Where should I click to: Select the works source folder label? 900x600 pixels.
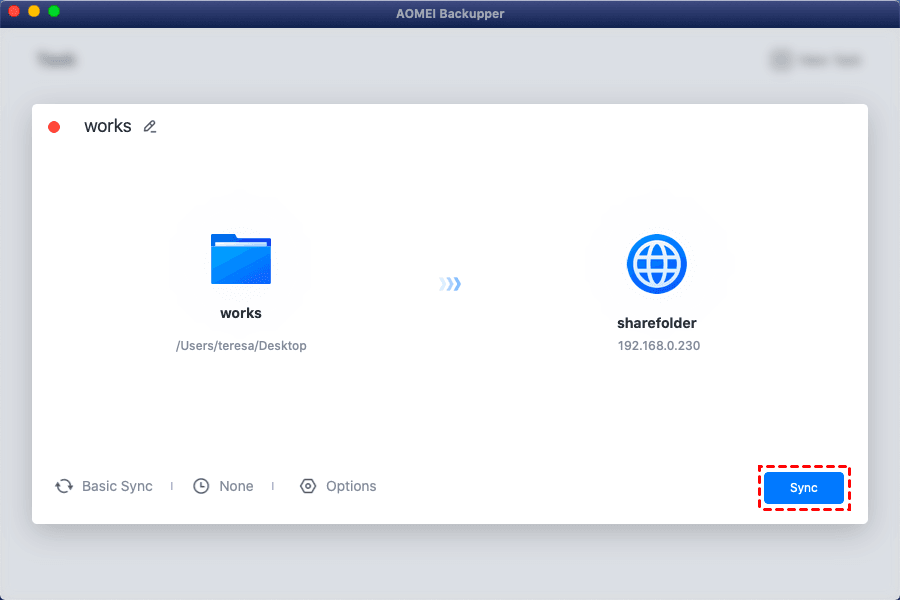pos(241,313)
